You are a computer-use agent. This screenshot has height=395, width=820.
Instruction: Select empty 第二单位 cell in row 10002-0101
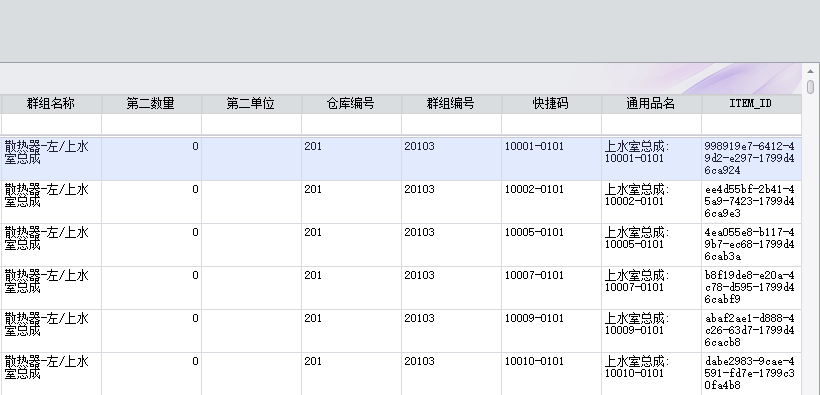251,202
